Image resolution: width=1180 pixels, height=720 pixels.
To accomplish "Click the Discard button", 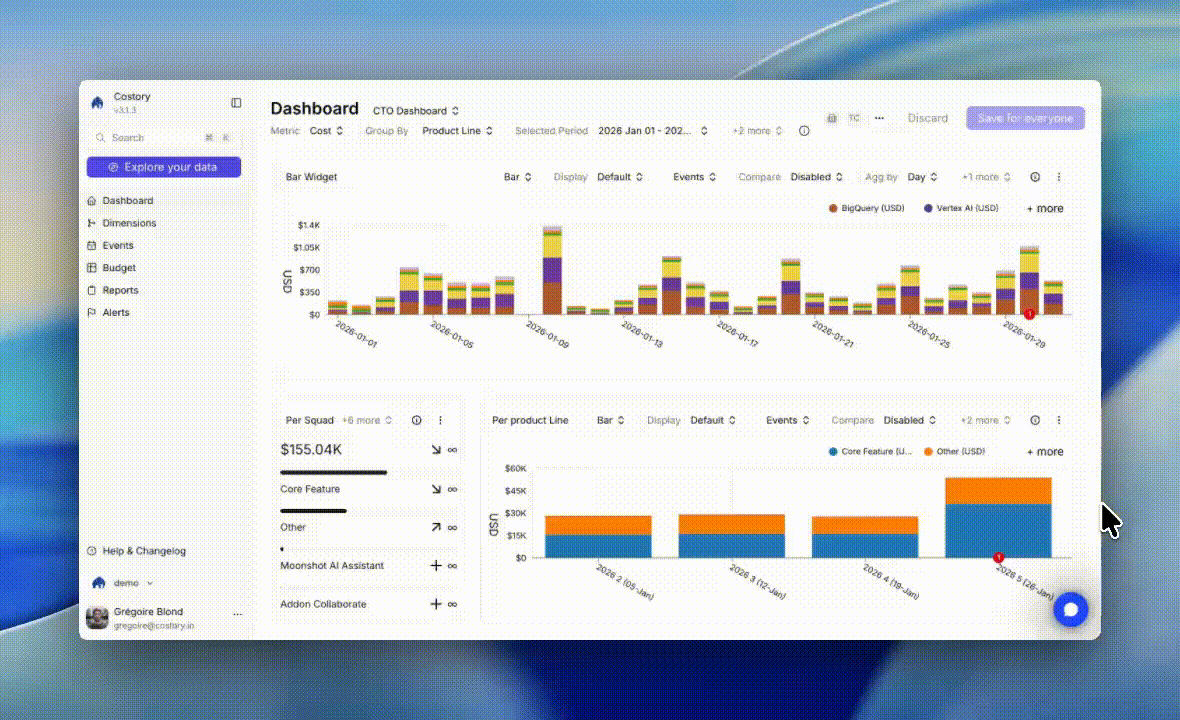I will pyautogui.click(x=928, y=118).
